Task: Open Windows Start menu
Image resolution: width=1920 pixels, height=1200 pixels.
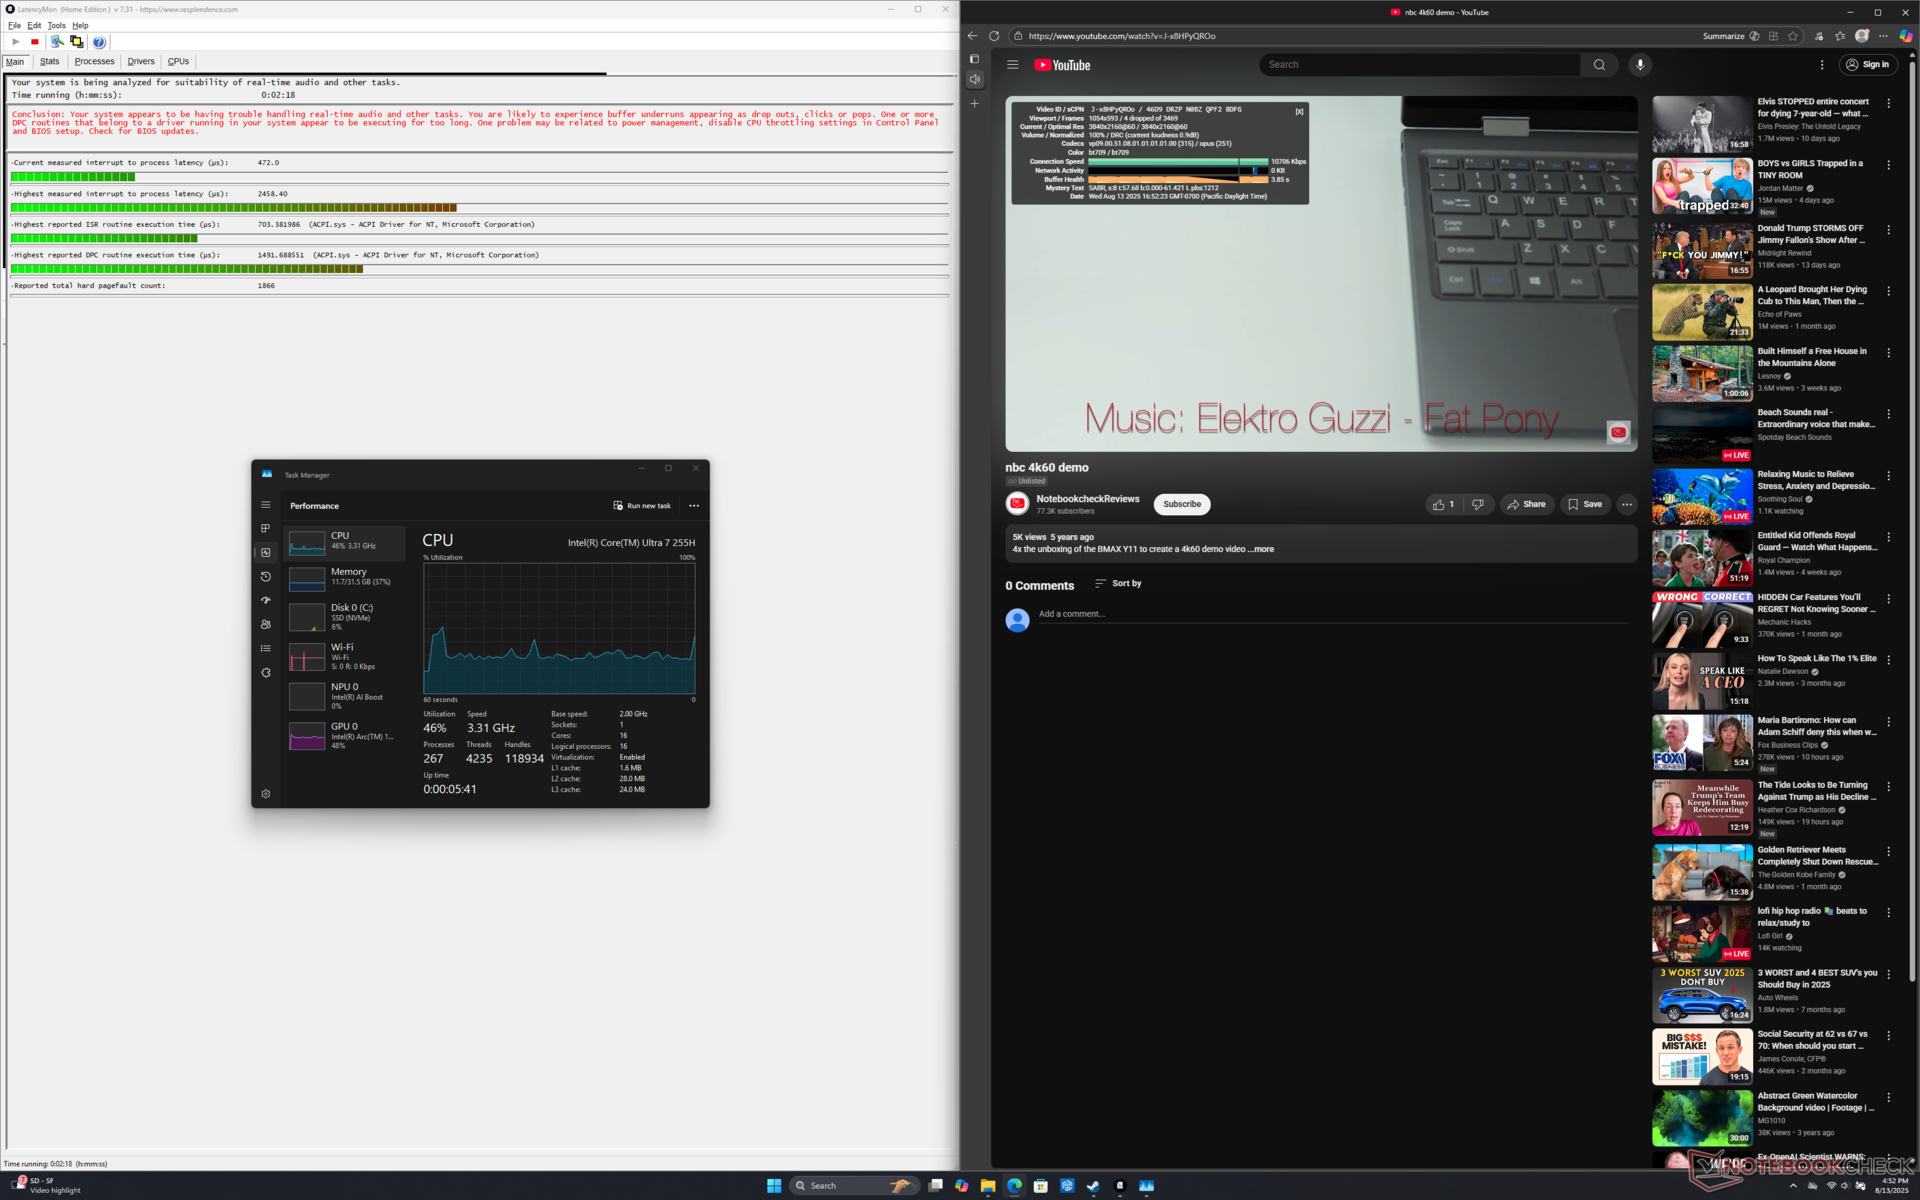Action: pos(774,1185)
